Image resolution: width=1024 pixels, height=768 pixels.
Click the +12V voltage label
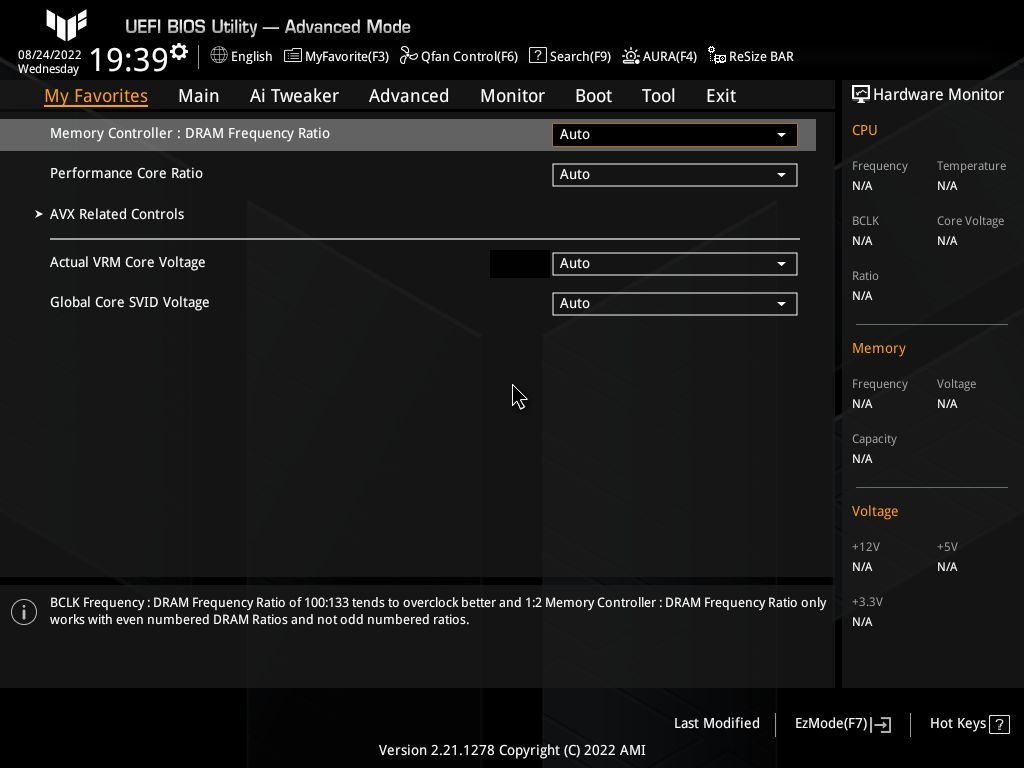[865, 547]
